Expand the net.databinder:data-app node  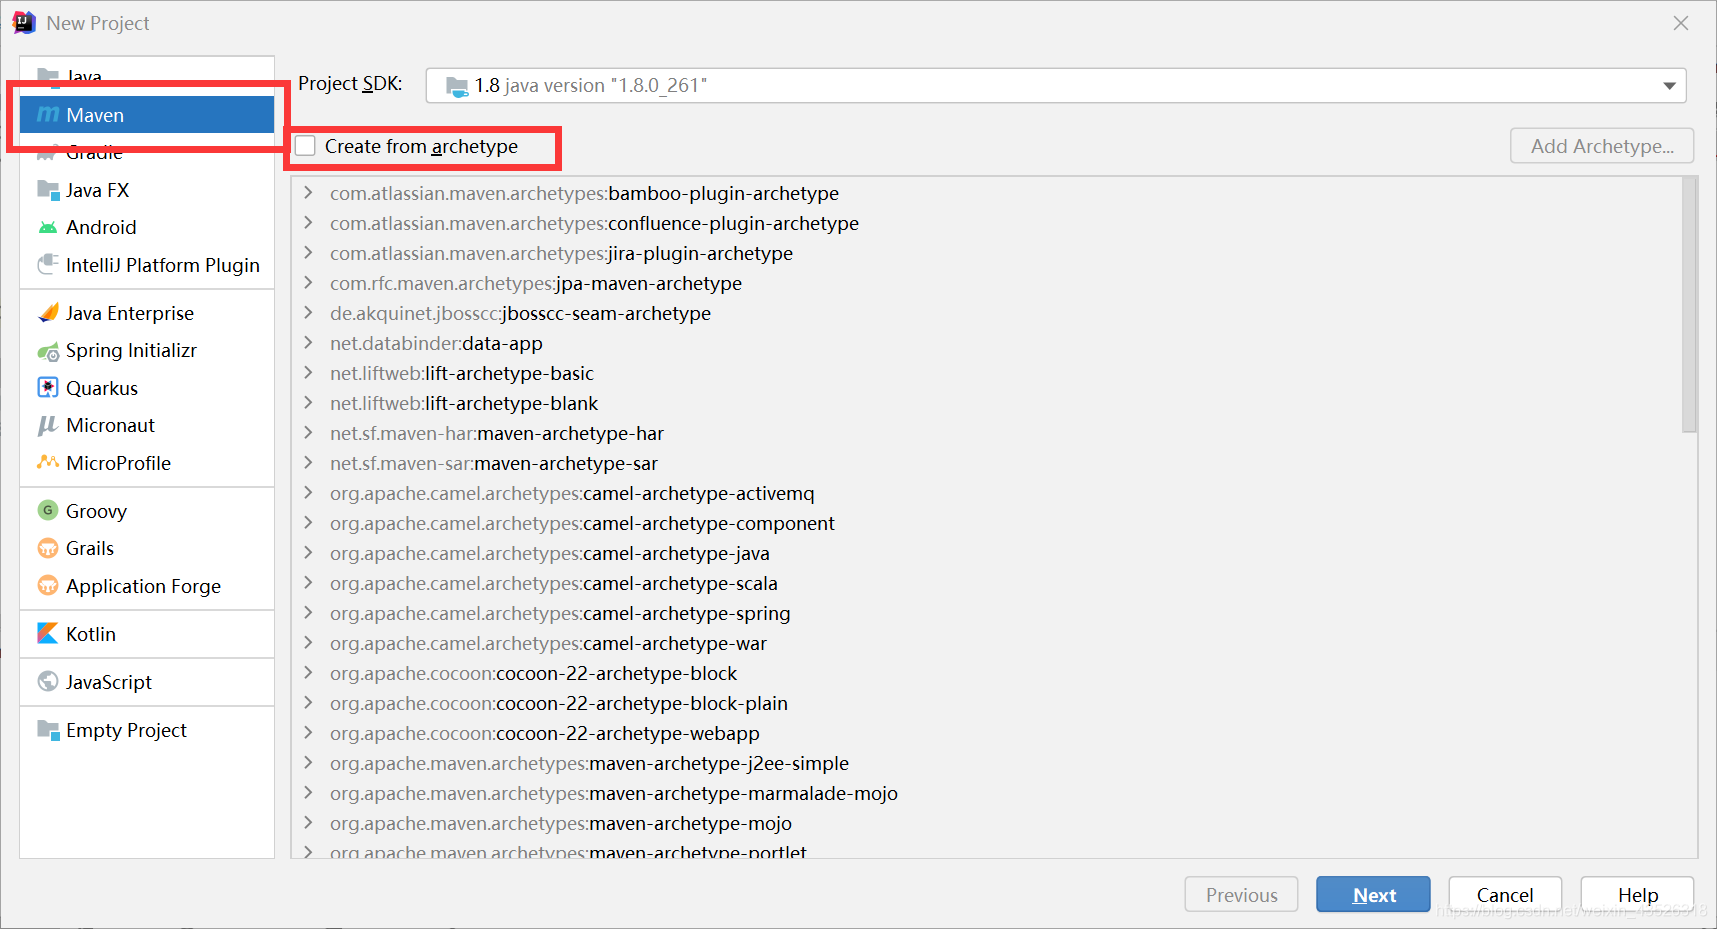coord(309,343)
